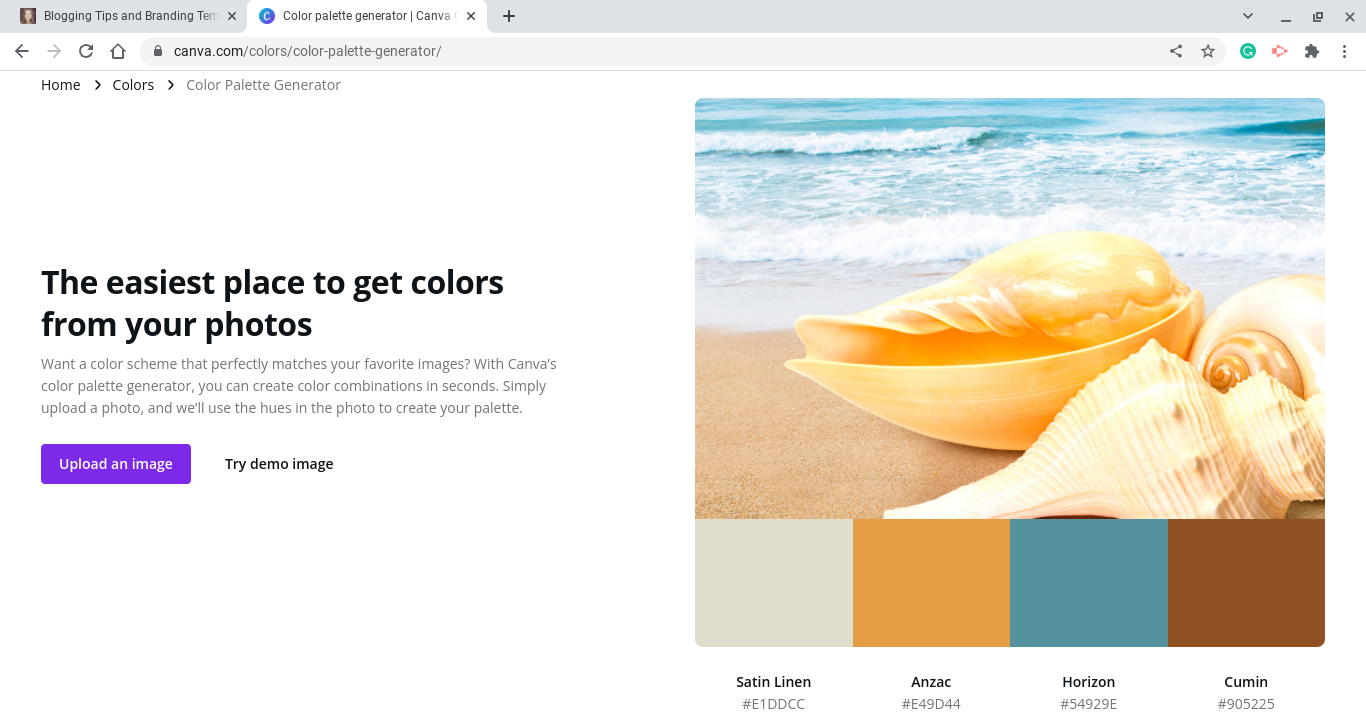The image size is (1366, 720).
Task: Close the Color palette generator tab
Action: click(471, 16)
